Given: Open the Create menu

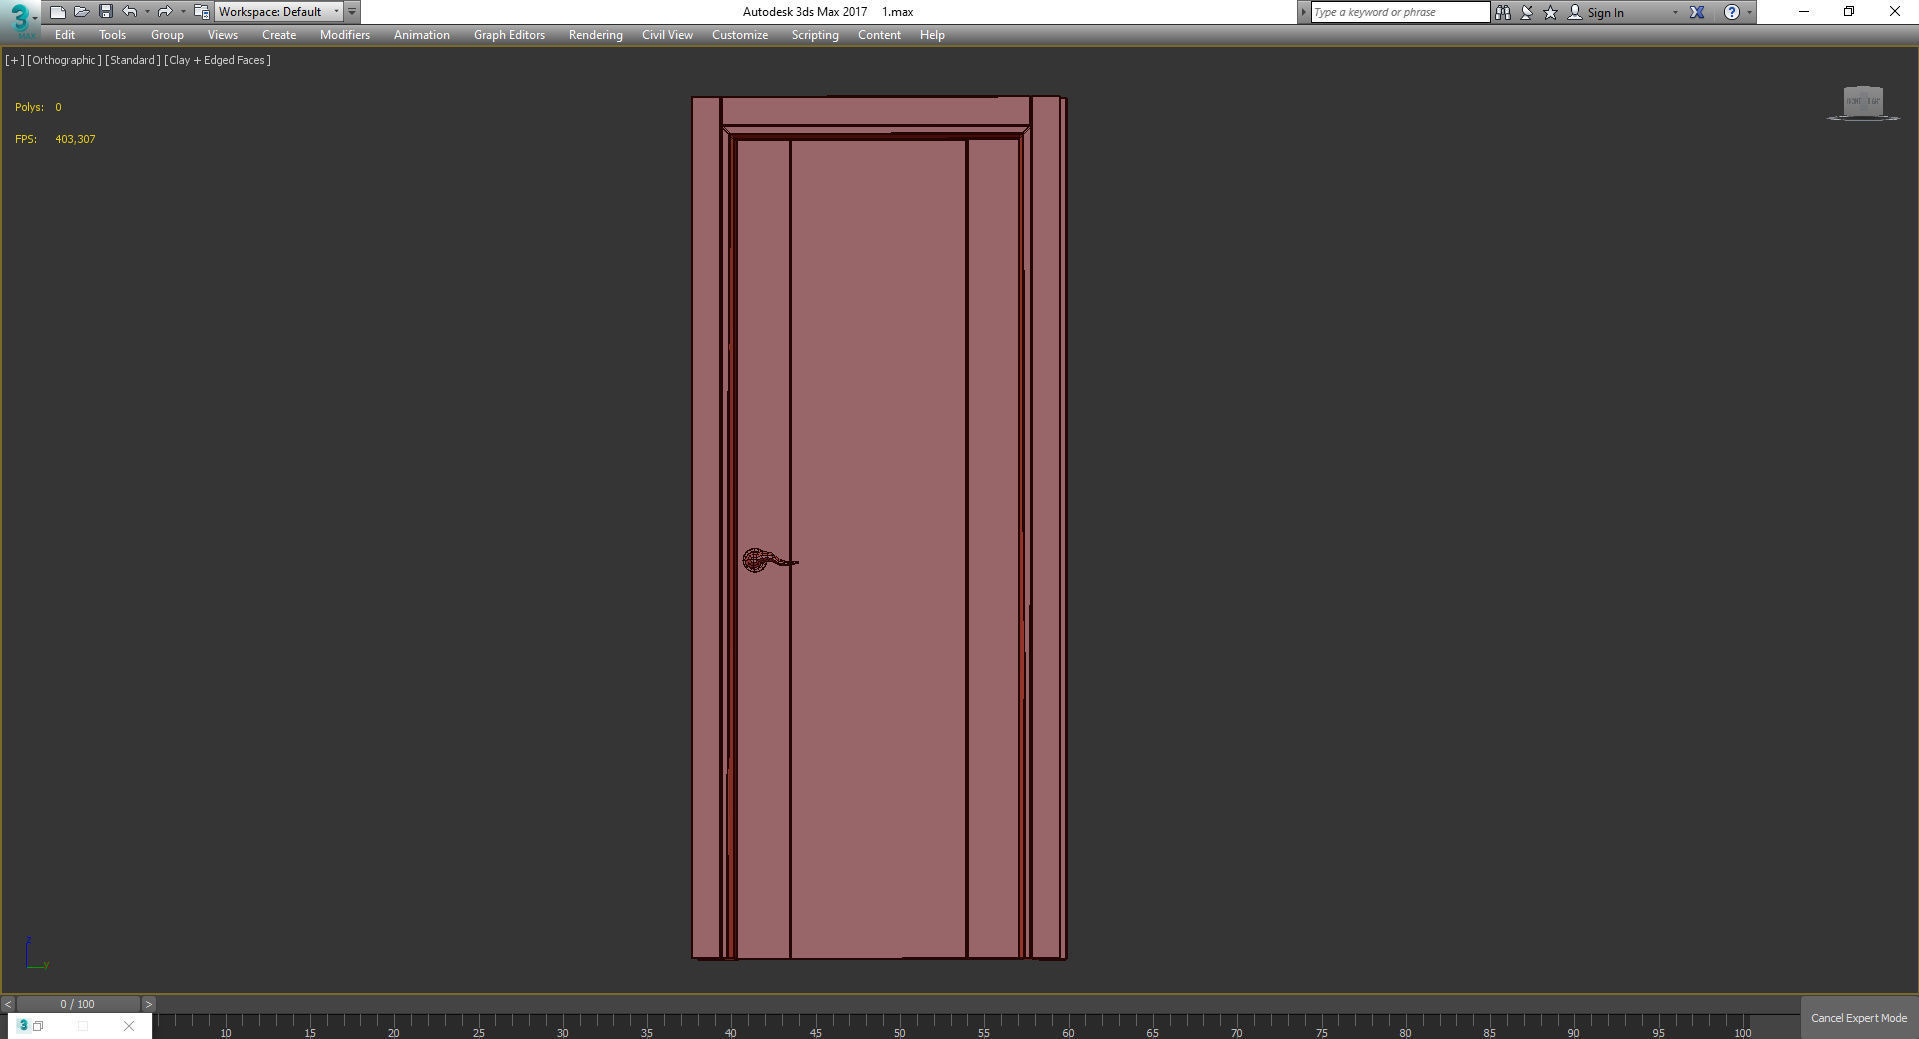Looking at the screenshot, I should click(x=279, y=35).
